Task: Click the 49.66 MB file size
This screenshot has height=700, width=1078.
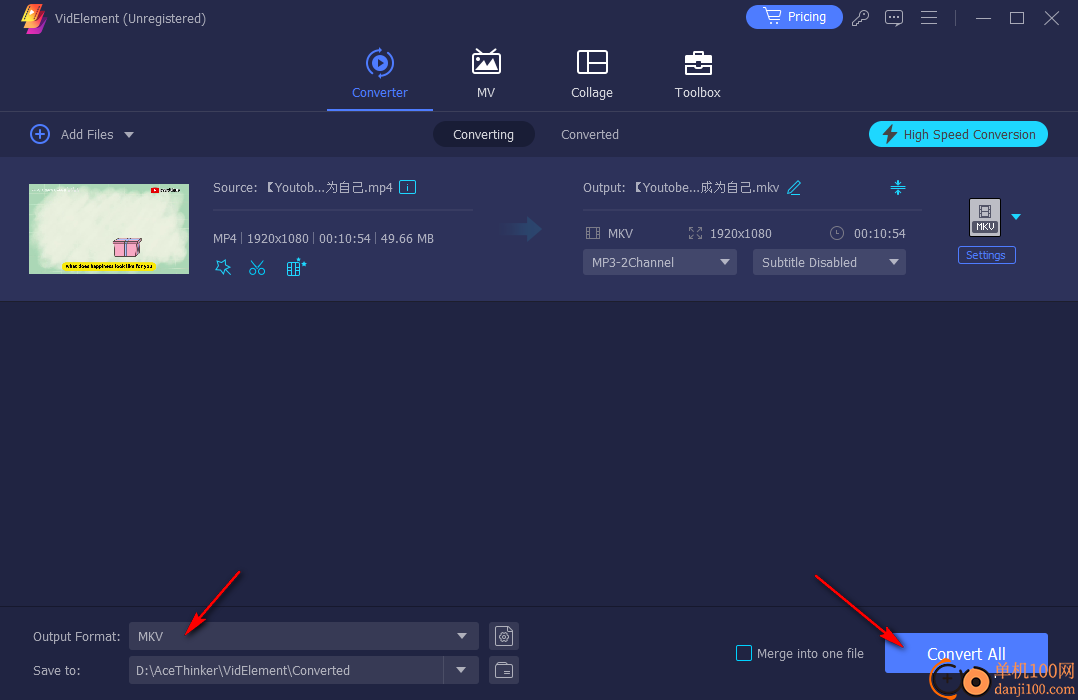Action: pyautogui.click(x=407, y=239)
